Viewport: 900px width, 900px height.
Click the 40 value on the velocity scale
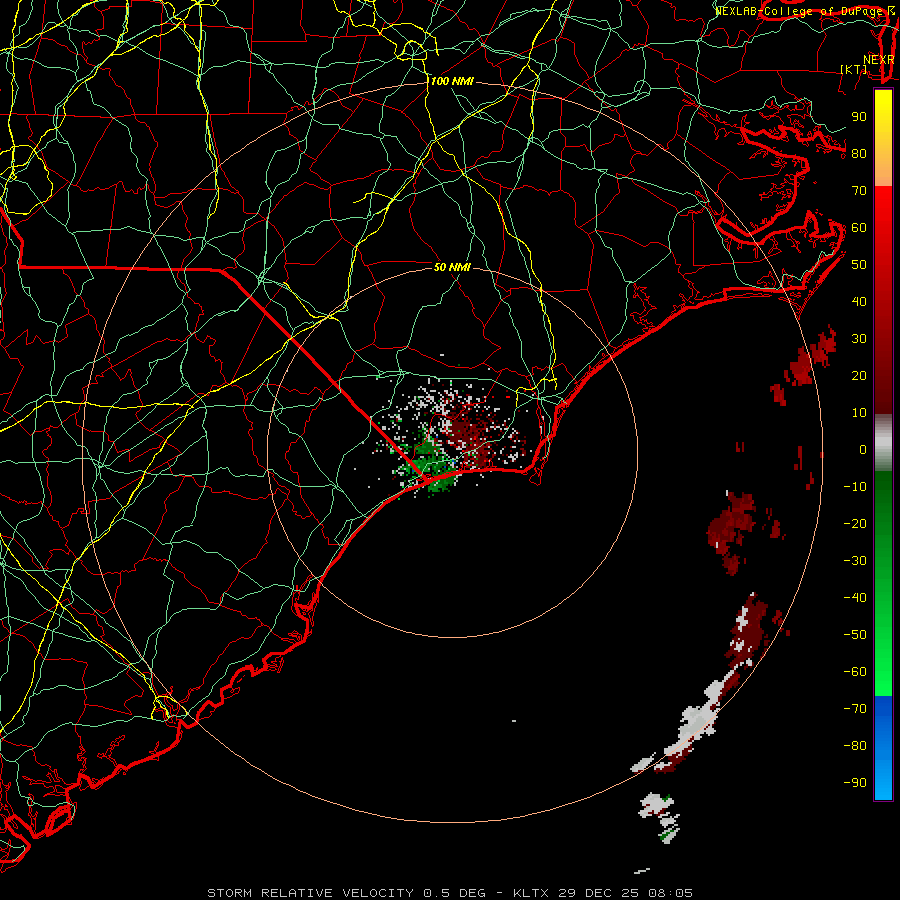859,301
